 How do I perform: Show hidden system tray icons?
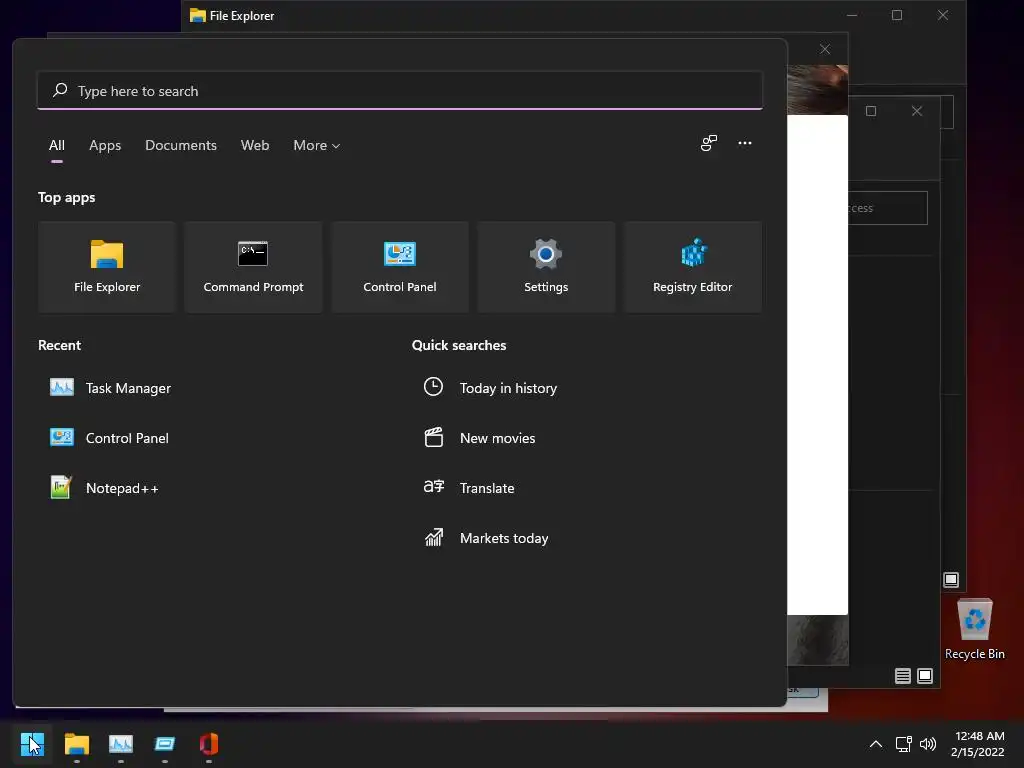coord(876,744)
